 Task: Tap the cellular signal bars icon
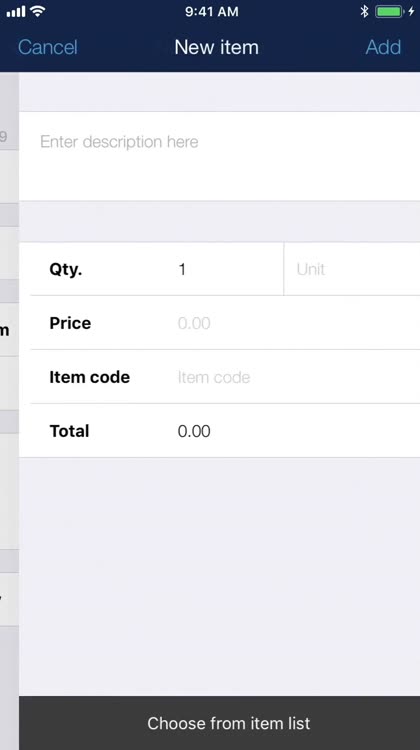click(16, 11)
